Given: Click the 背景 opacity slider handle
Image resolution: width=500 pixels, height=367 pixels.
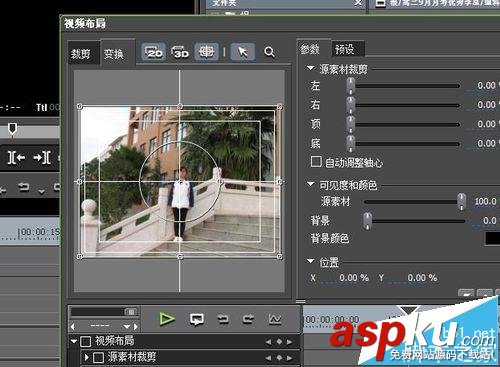Looking at the screenshot, I should pos(367,221).
